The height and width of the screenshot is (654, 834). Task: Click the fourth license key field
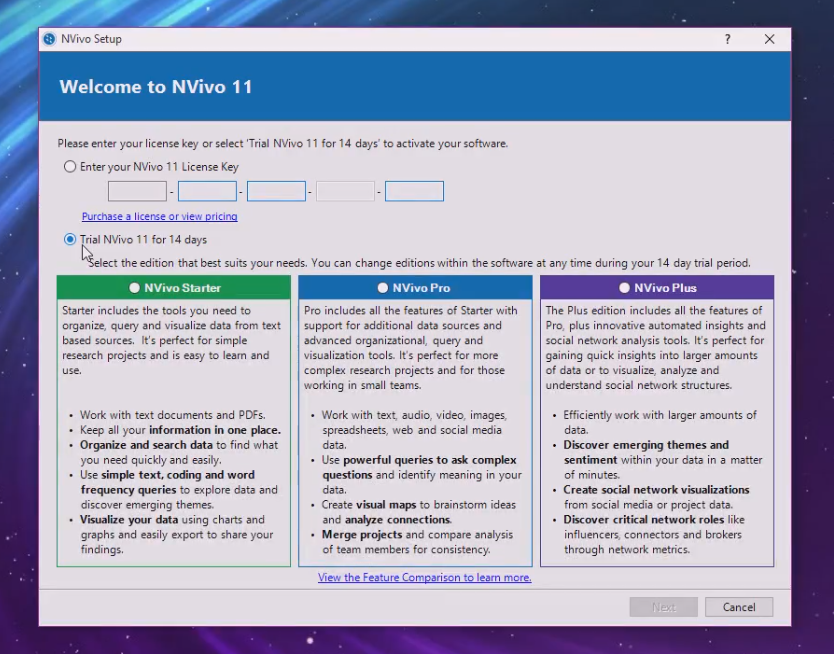tap(345, 191)
